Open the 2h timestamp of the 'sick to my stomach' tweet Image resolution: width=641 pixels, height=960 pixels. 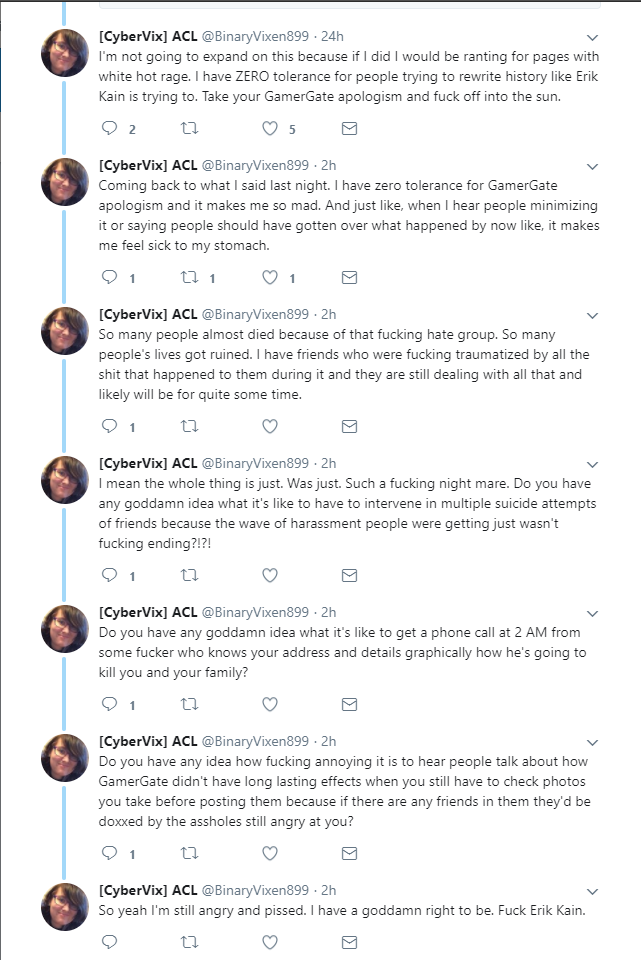pos(329,165)
